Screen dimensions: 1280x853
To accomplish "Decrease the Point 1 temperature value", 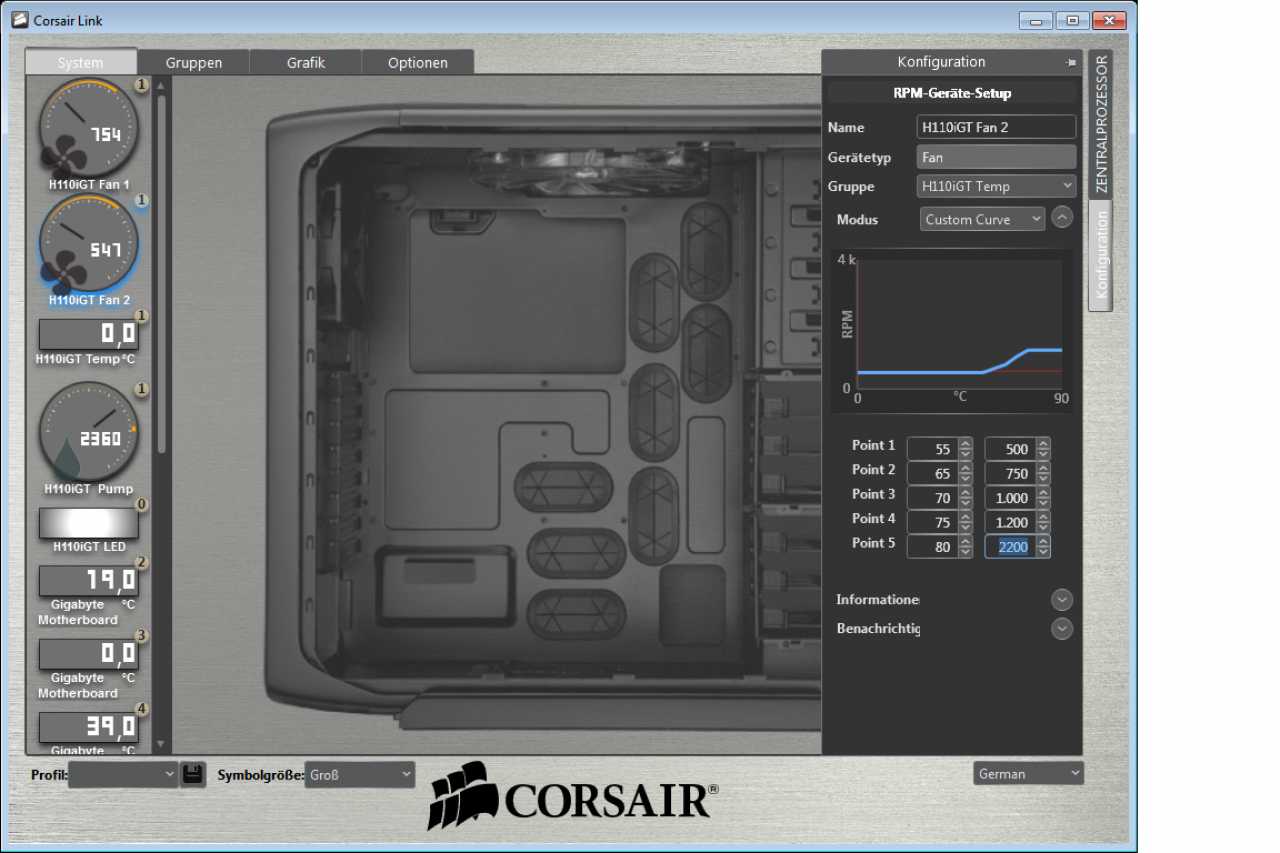I will click(965, 454).
